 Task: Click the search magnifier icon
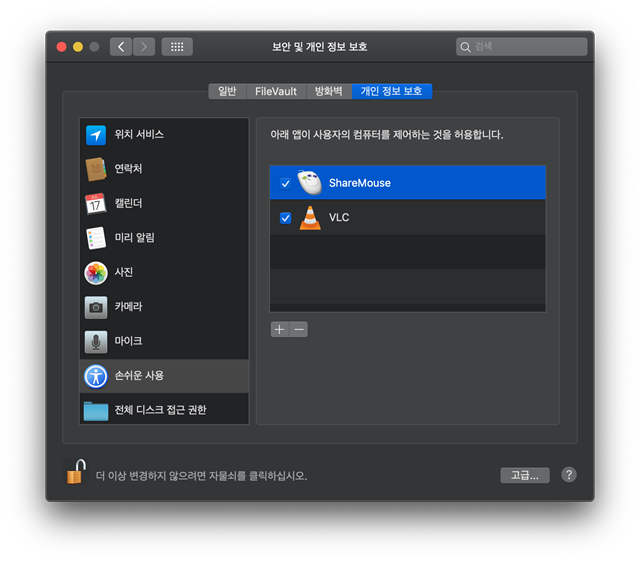point(465,47)
